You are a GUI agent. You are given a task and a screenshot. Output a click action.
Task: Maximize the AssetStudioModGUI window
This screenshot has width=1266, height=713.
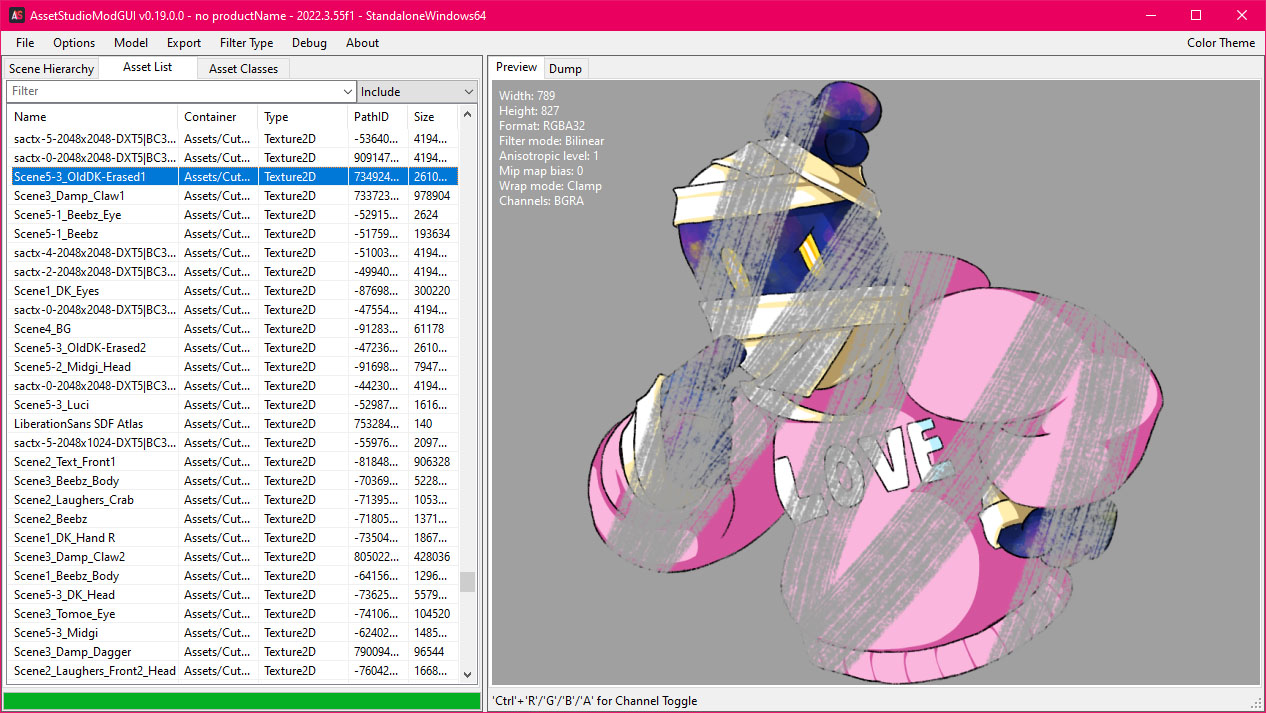click(1196, 15)
